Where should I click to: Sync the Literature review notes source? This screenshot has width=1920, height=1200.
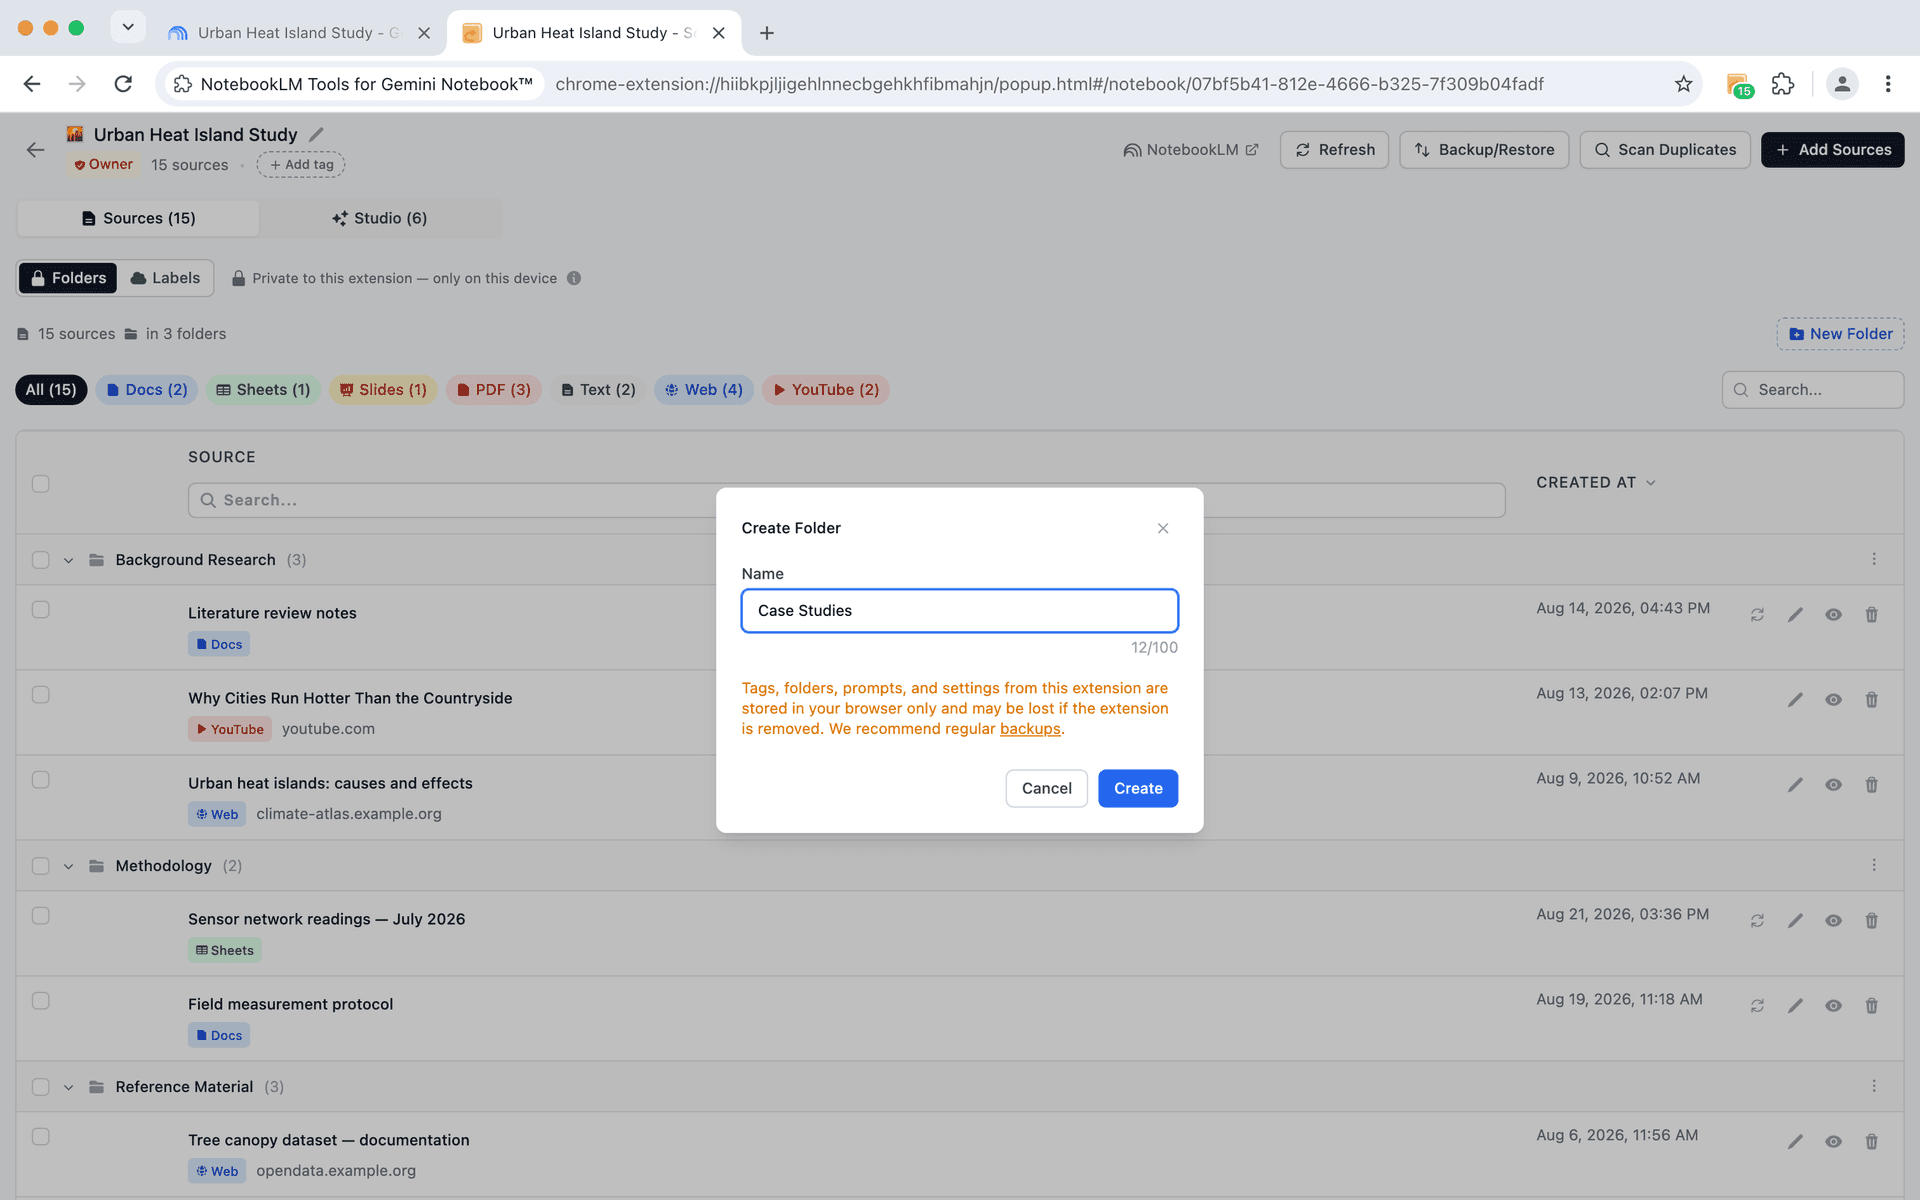[x=1757, y=615]
